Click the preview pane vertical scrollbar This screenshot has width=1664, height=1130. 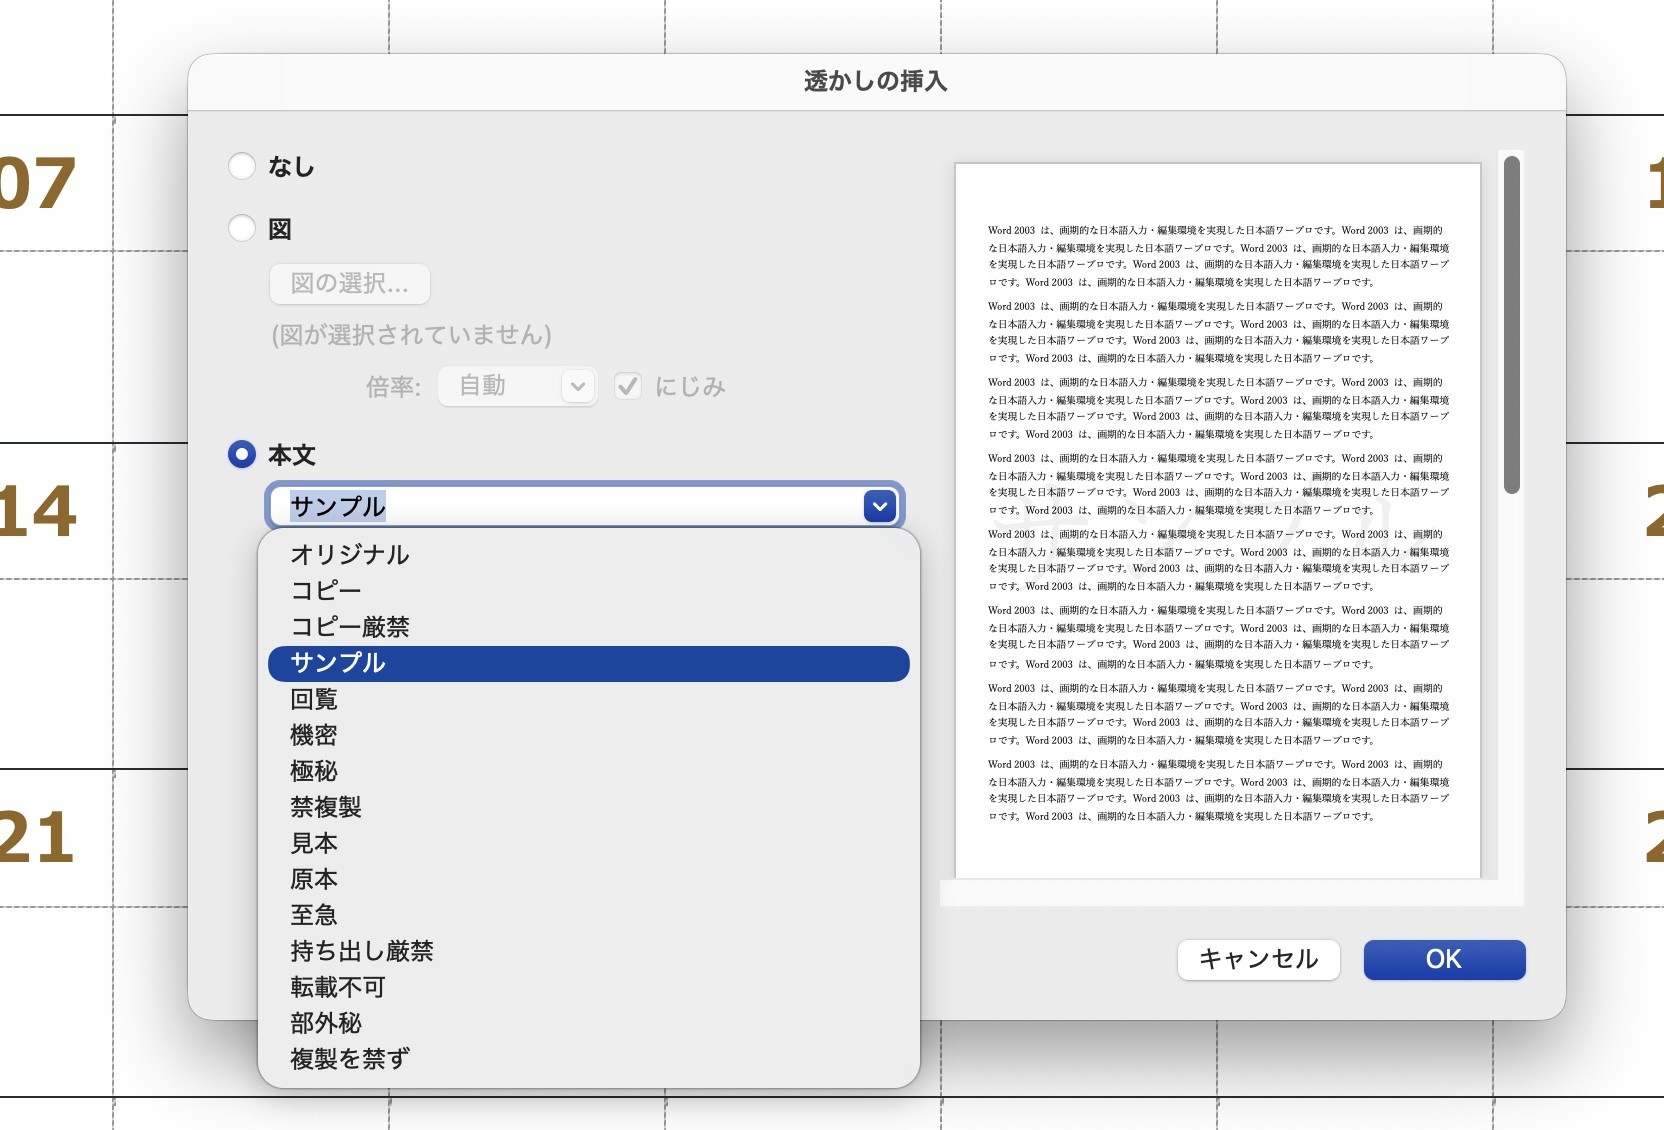tap(1511, 325)
